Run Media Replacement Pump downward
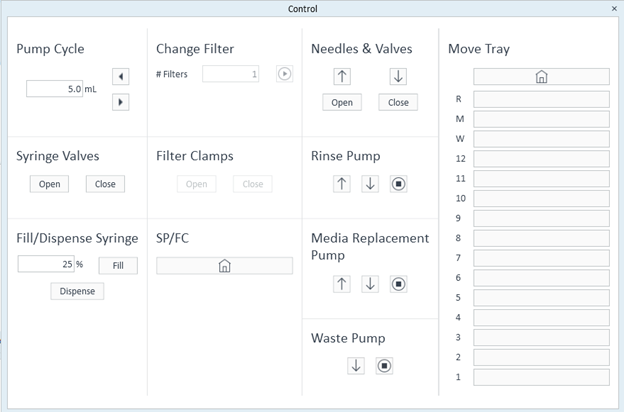Screen dimensions: 624x412 (370, 284)
